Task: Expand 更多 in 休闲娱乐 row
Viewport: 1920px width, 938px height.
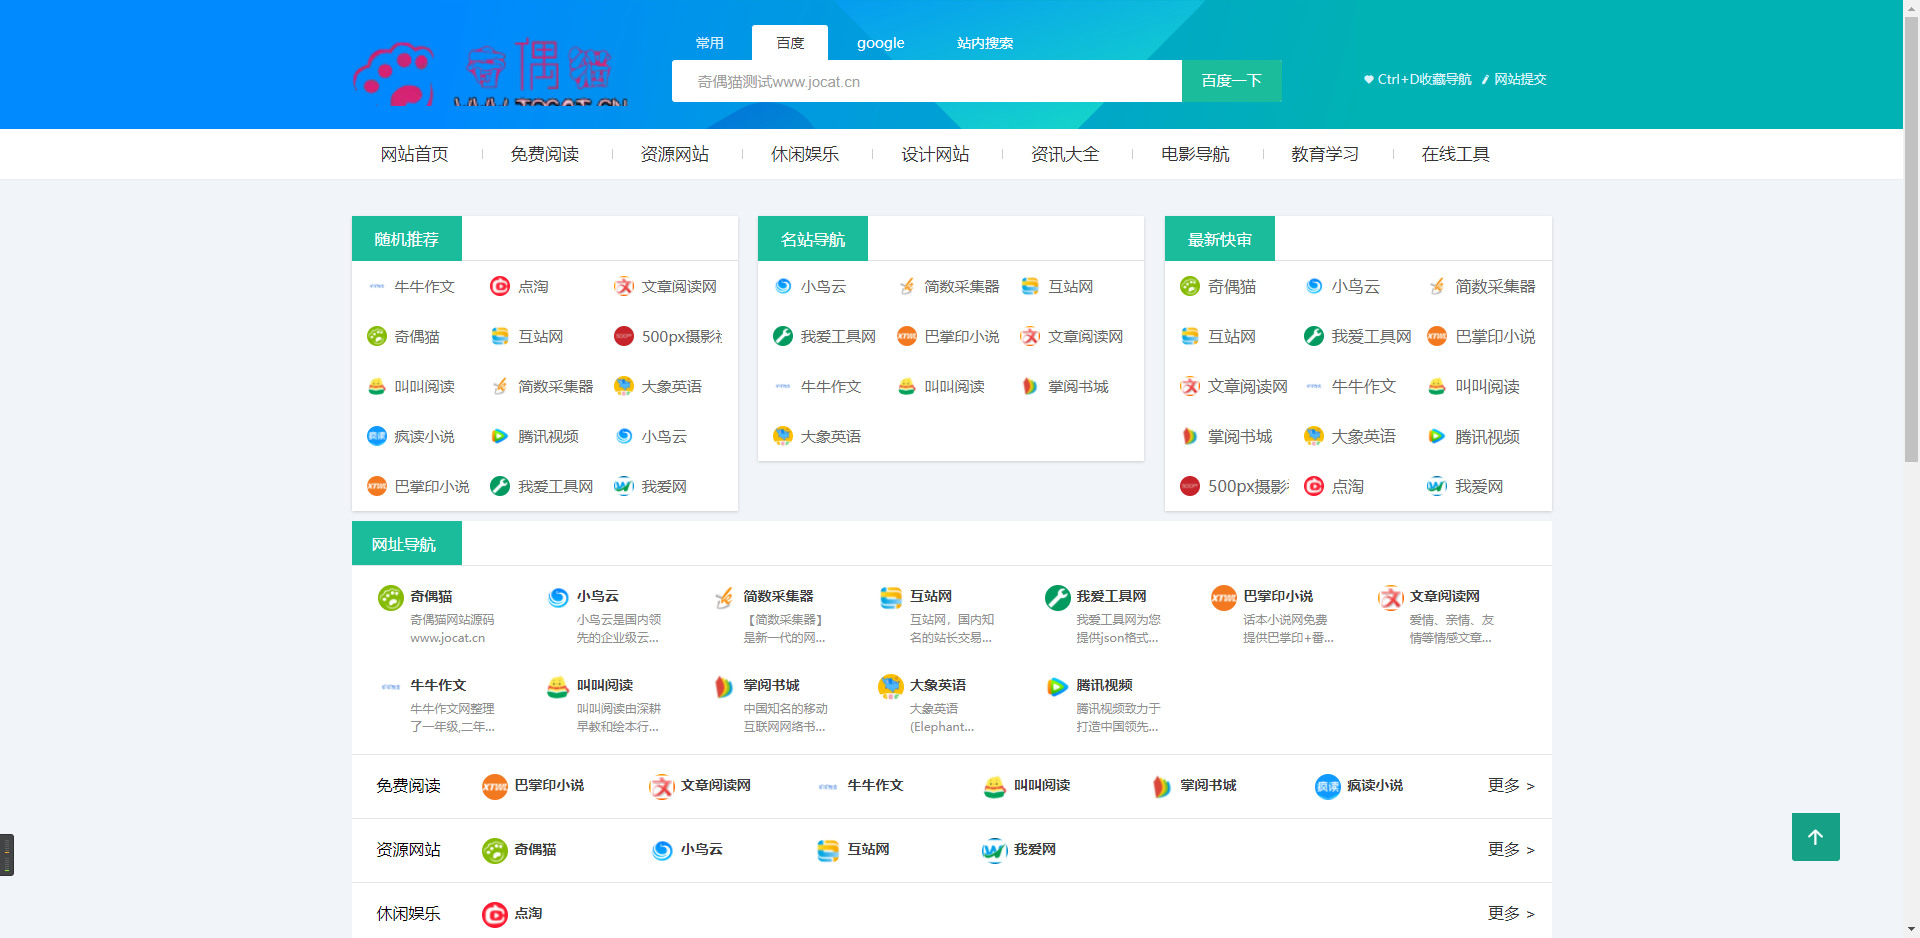Action: pyautogui.click(x=1511, y=914)
